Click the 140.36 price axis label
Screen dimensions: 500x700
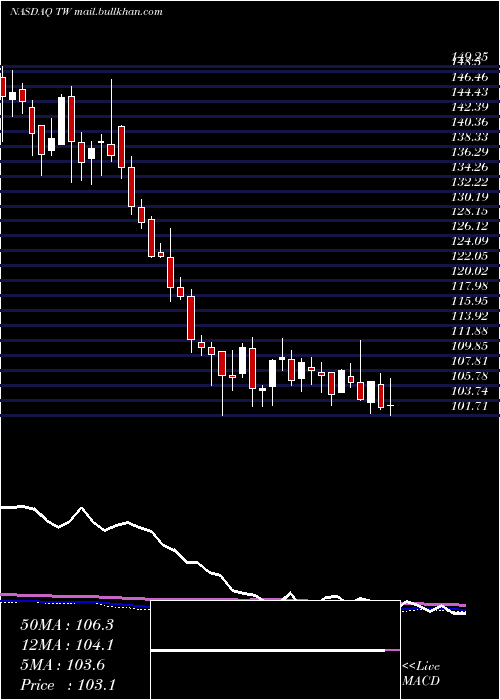click(x=472, y=122)
